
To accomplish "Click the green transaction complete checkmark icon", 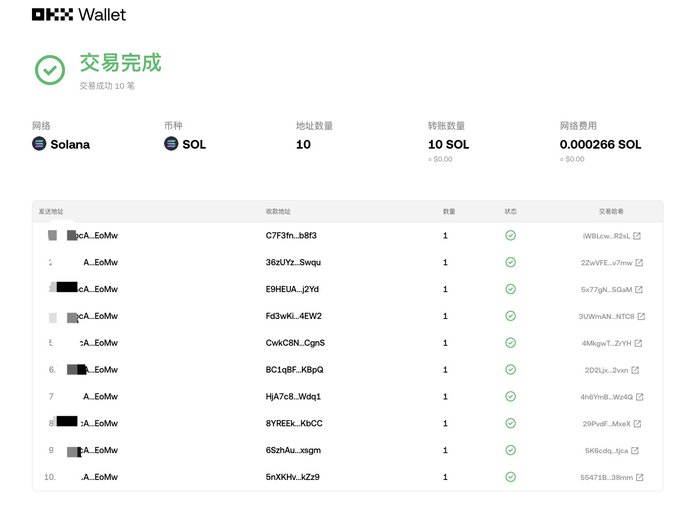I will tap(50, 70).
